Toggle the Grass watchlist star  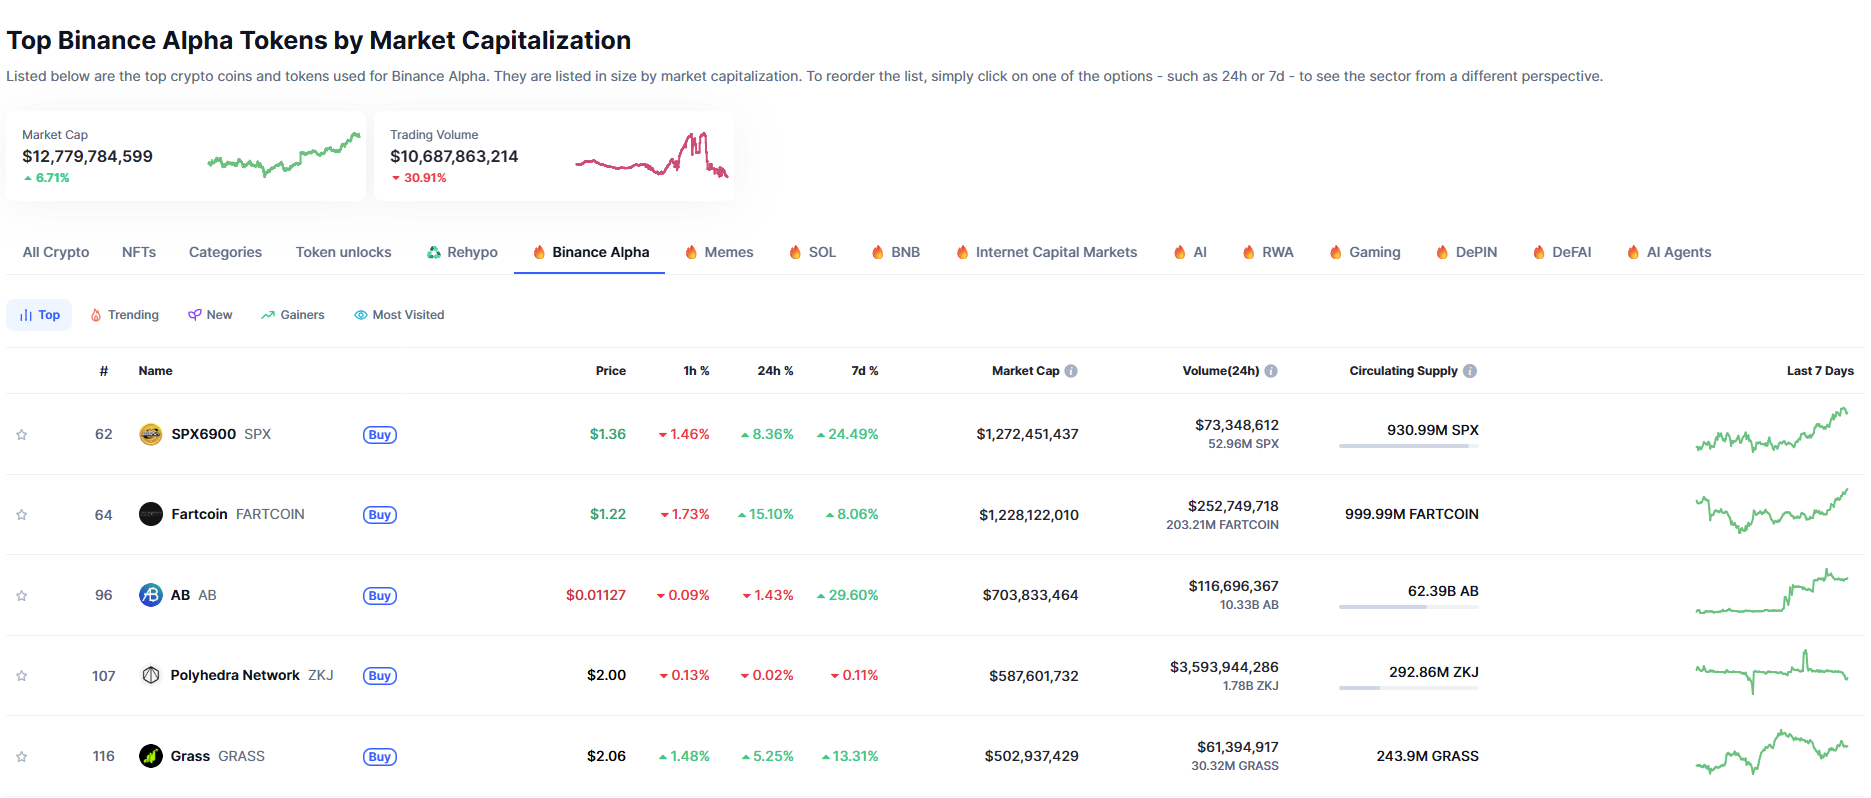(x=21, y=757)
